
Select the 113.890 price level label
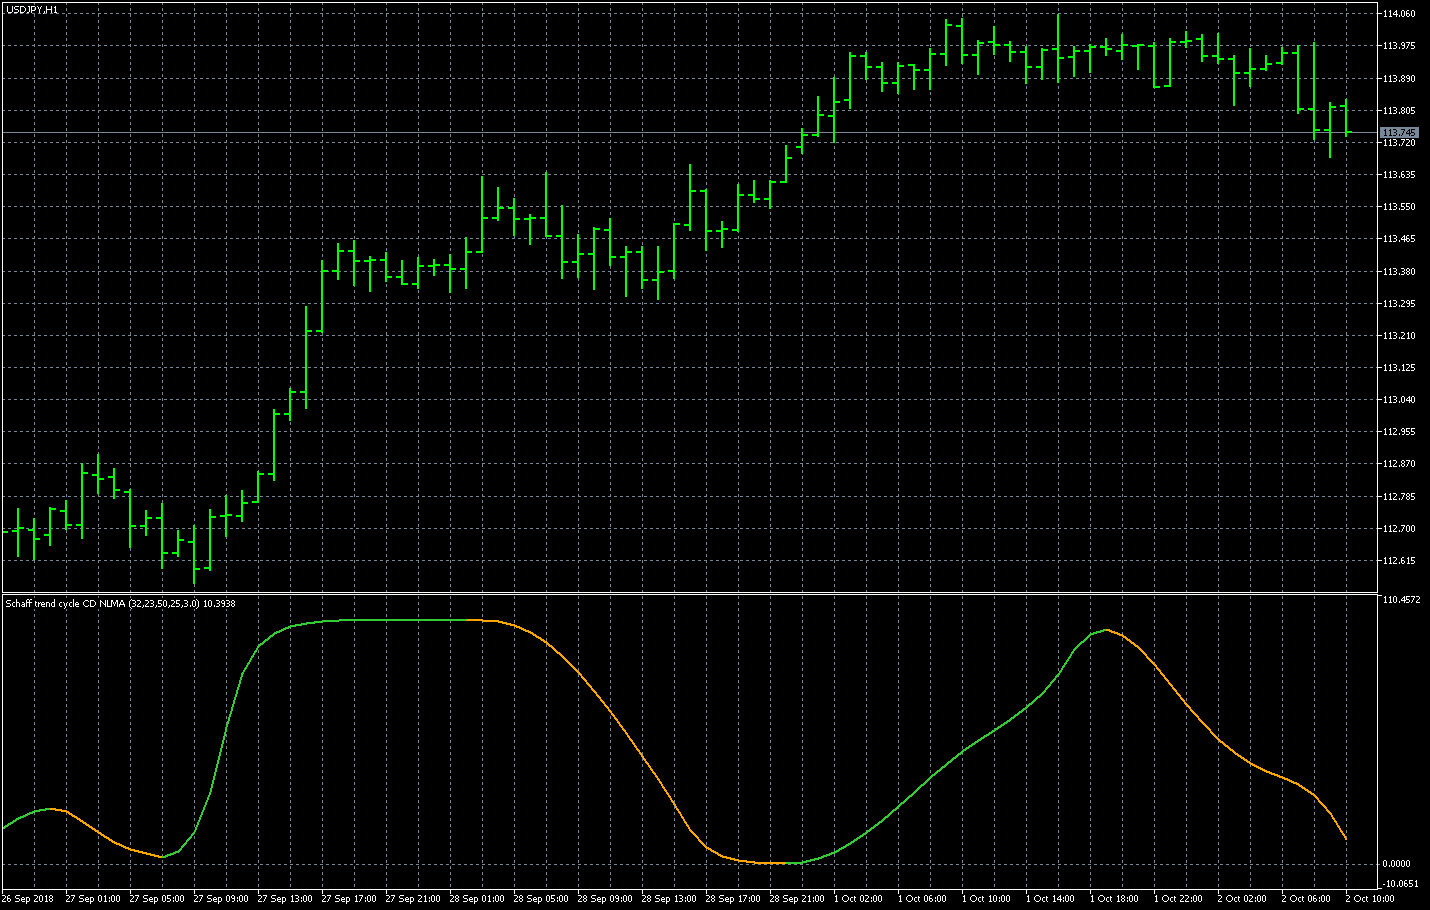(x=1399, y=79)
